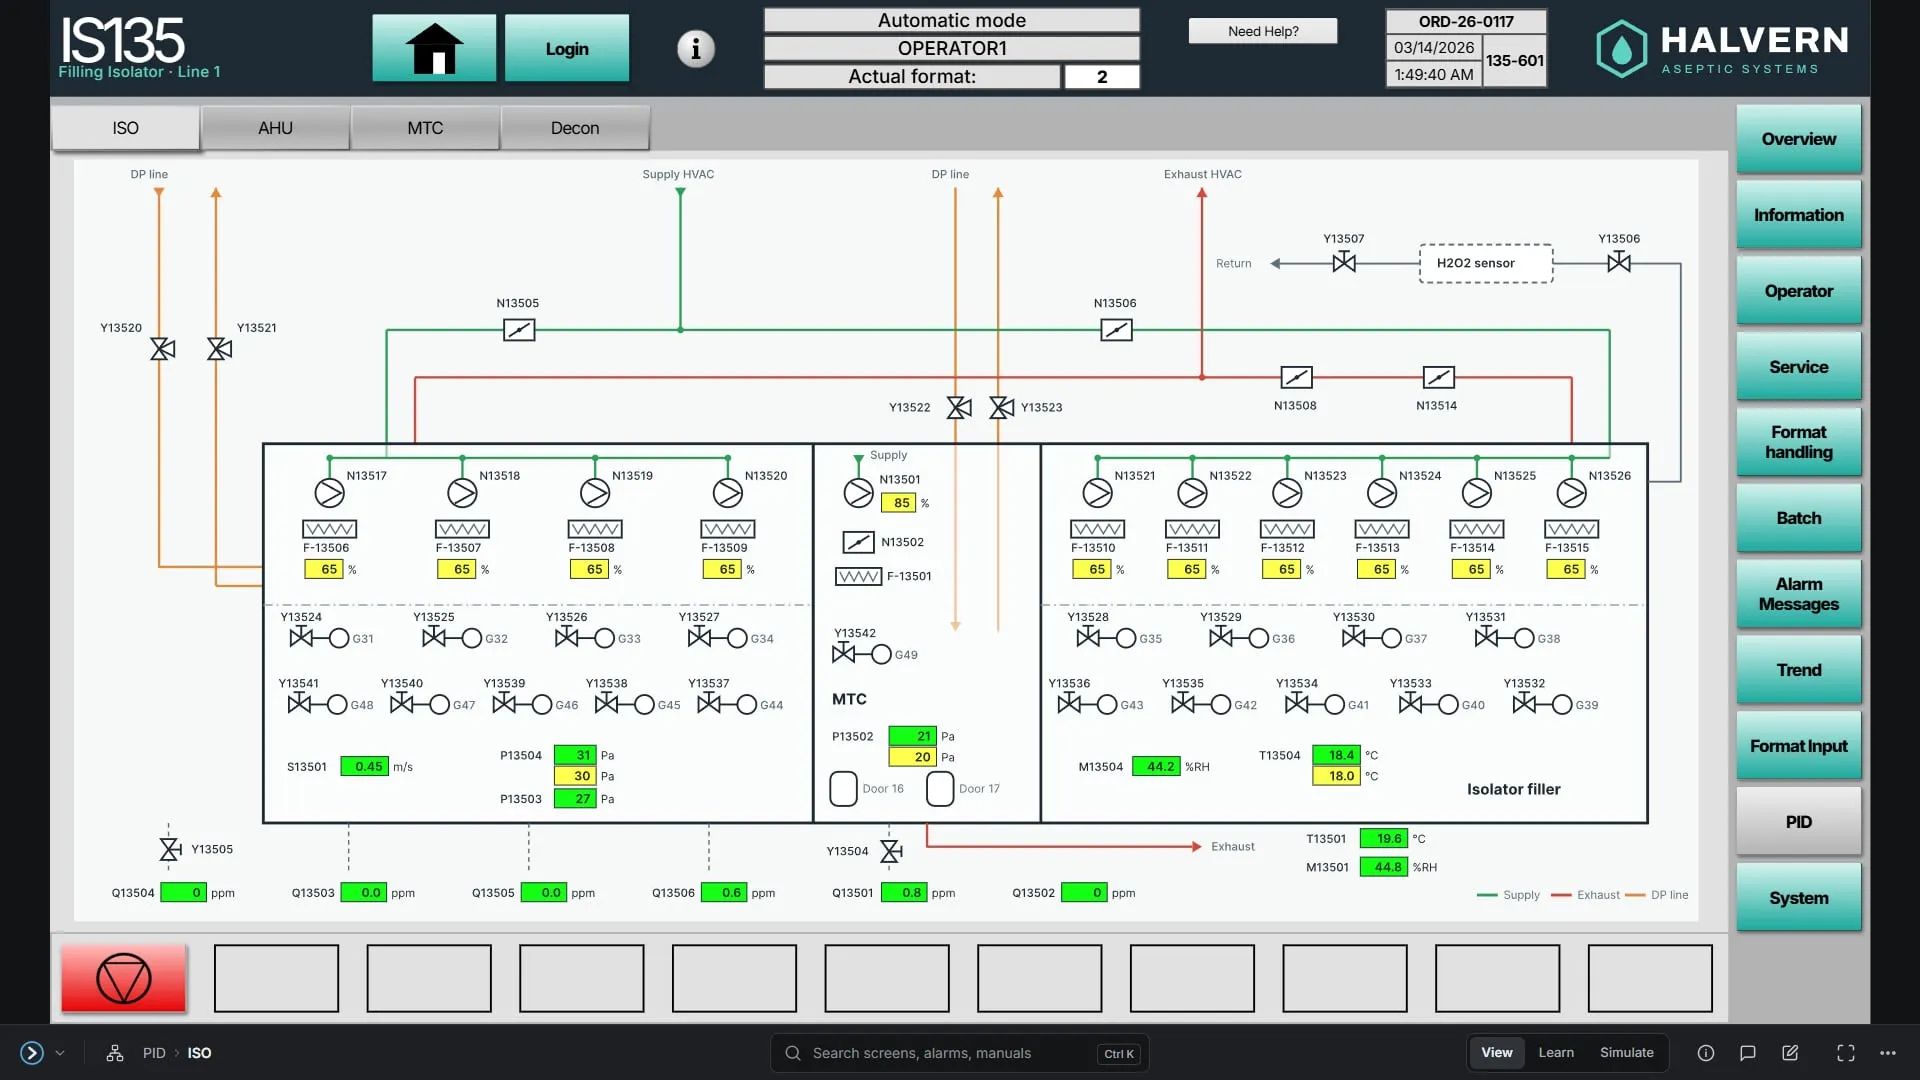This screenshot has height=1080, width=1920.
Task: Click the Actual format value 2
Action: point(1102,77)
